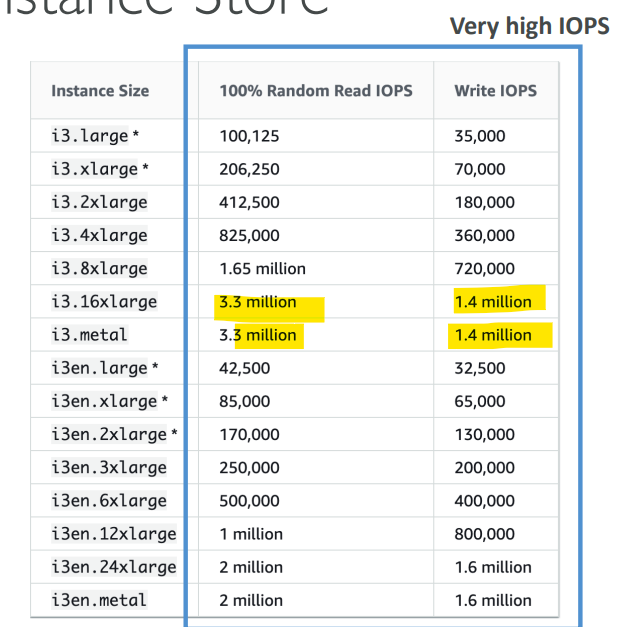627x627 pixels.
Task: Click the 'Instance Size' column header
Action: 100,91
